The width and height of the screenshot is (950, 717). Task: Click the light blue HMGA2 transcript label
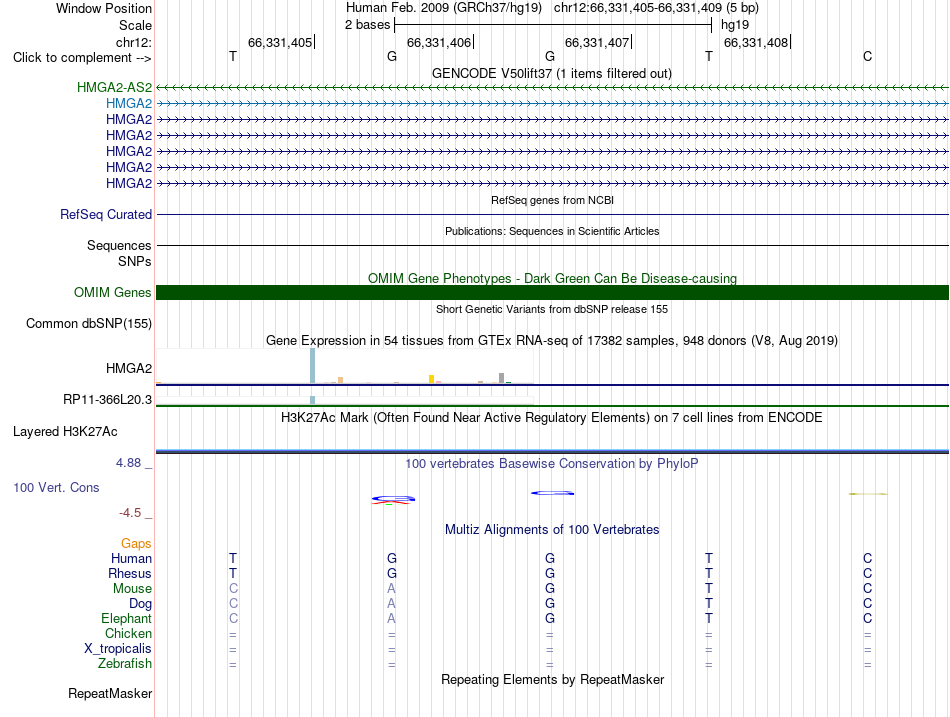click(129, 104)
